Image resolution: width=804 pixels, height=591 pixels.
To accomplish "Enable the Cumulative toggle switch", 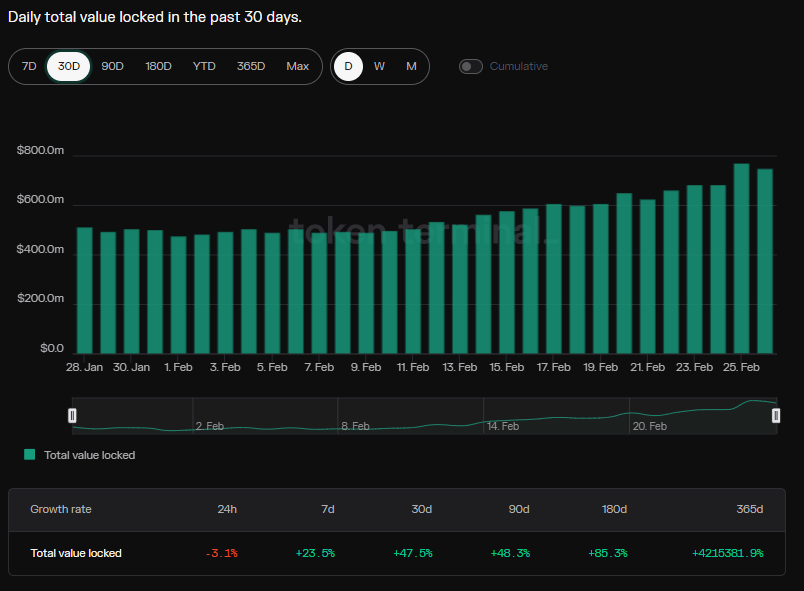I will click(471, 66).
